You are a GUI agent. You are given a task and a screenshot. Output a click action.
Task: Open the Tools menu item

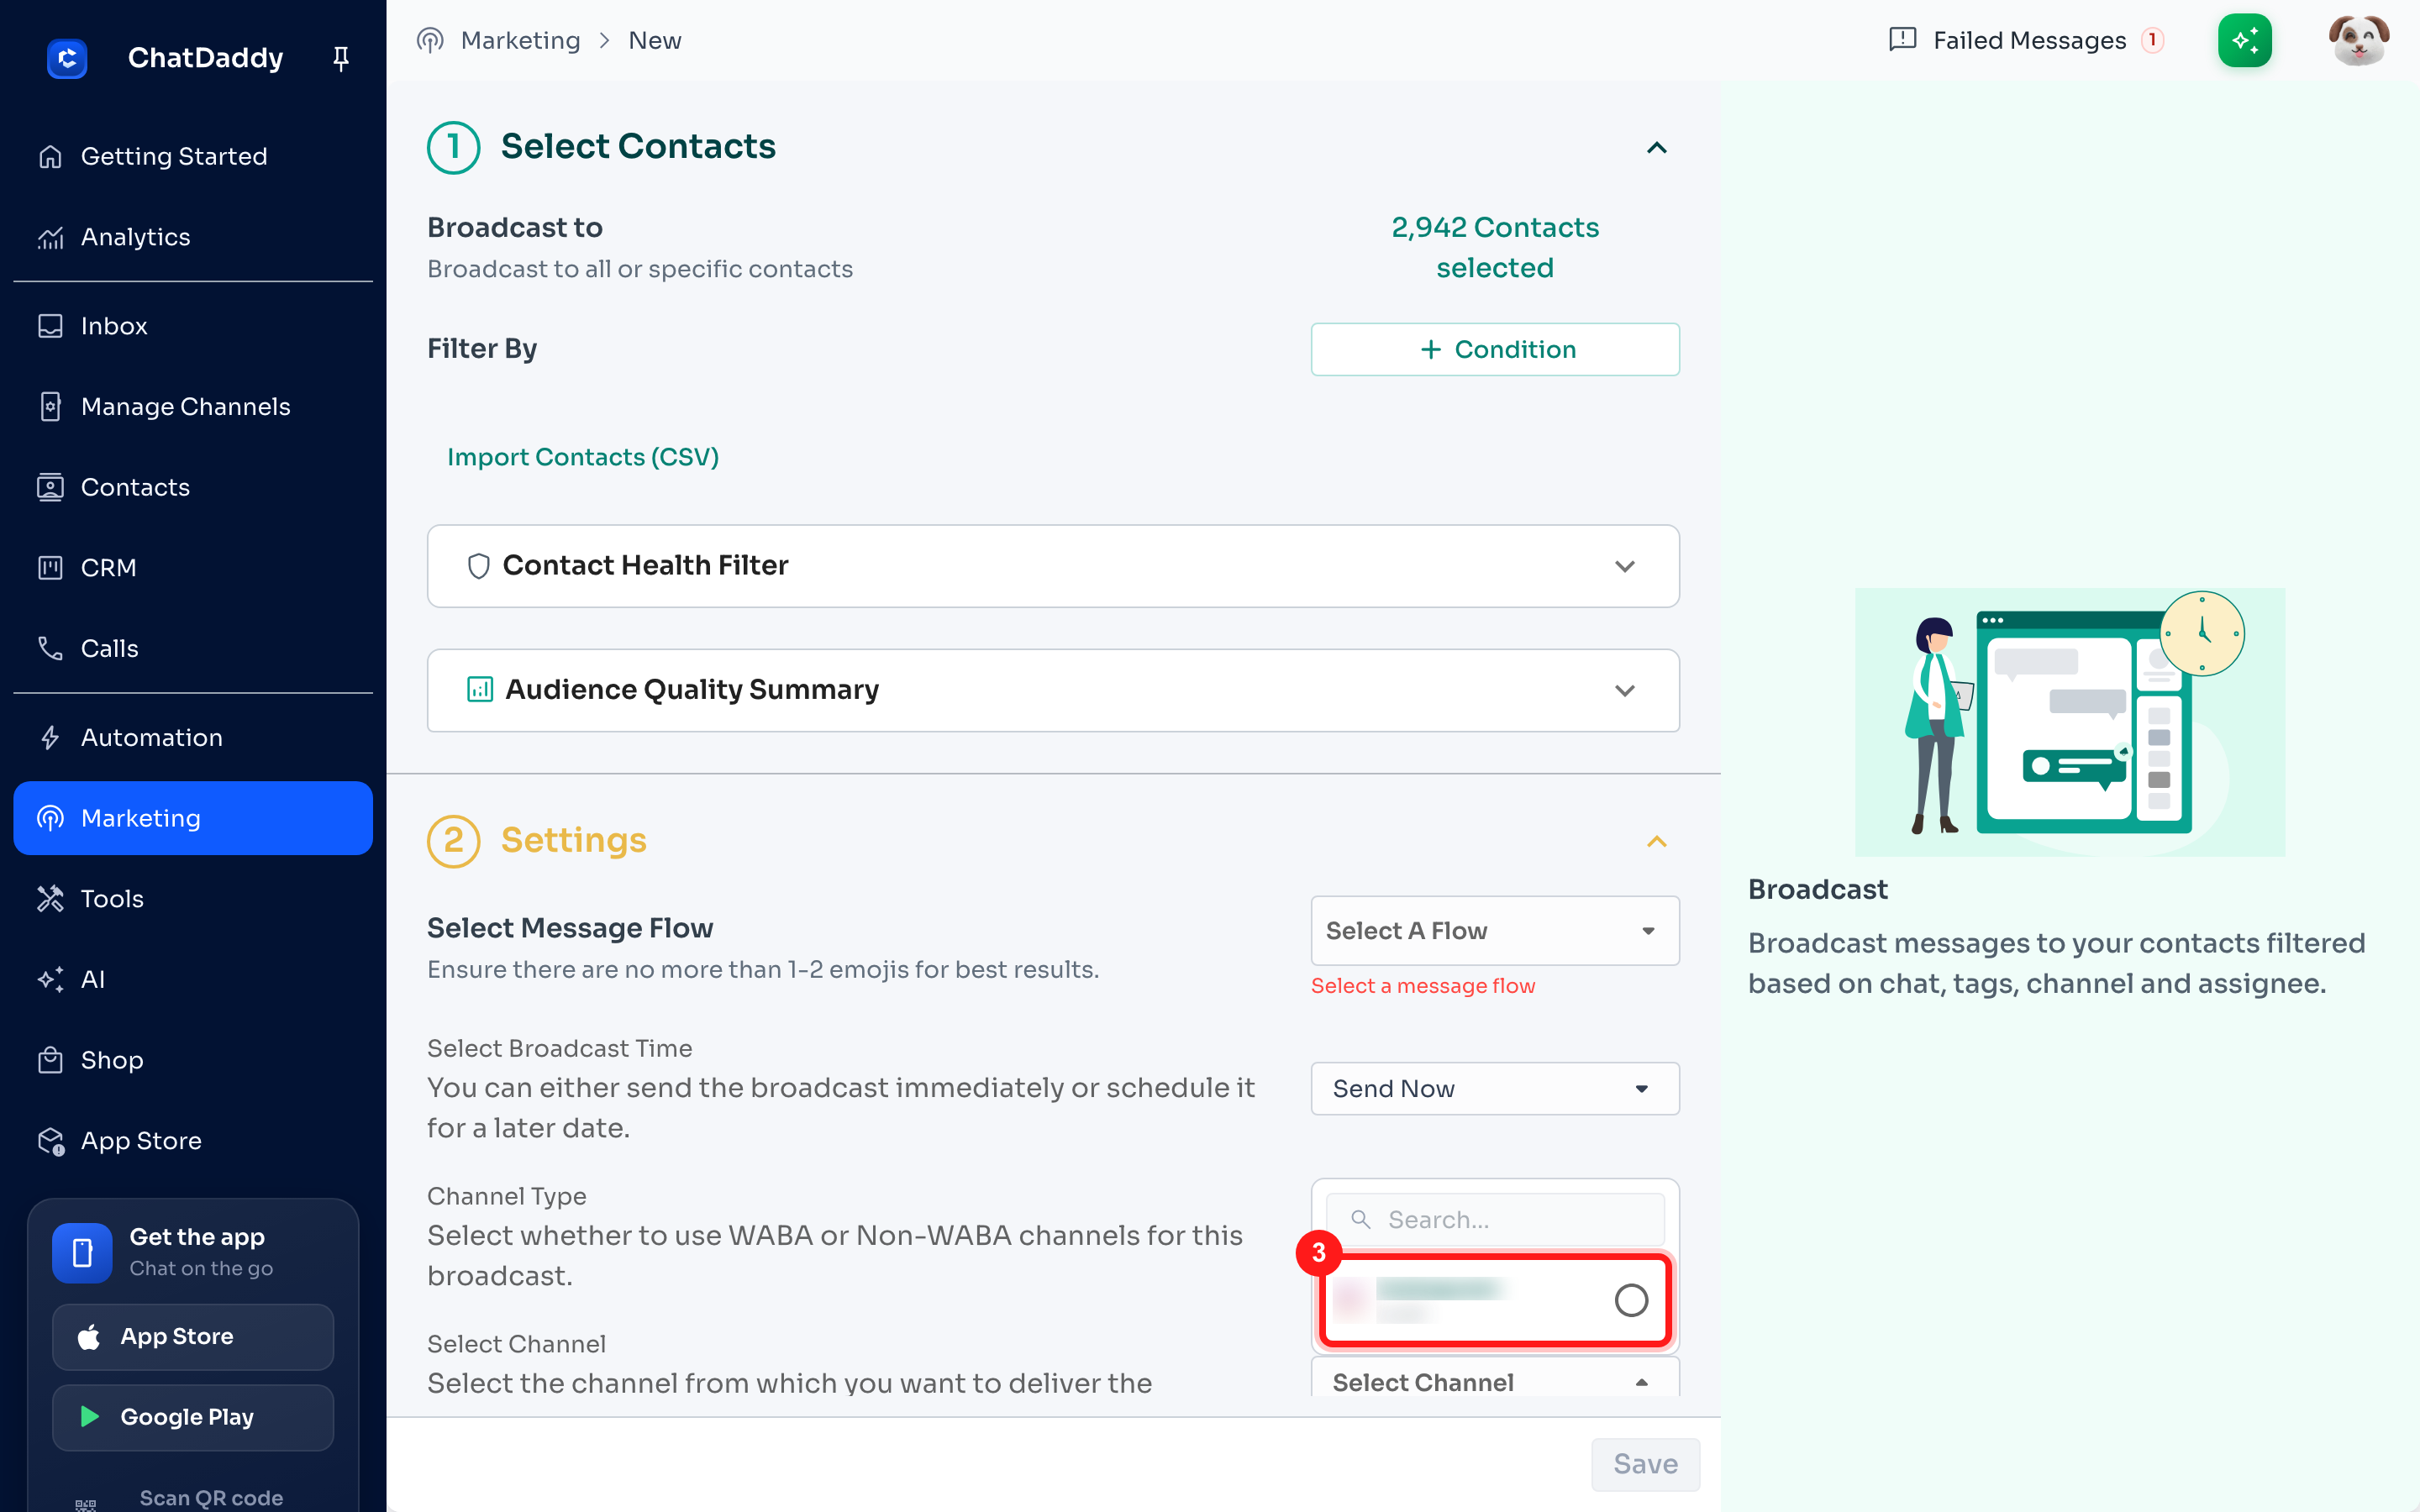coord(193,899)
